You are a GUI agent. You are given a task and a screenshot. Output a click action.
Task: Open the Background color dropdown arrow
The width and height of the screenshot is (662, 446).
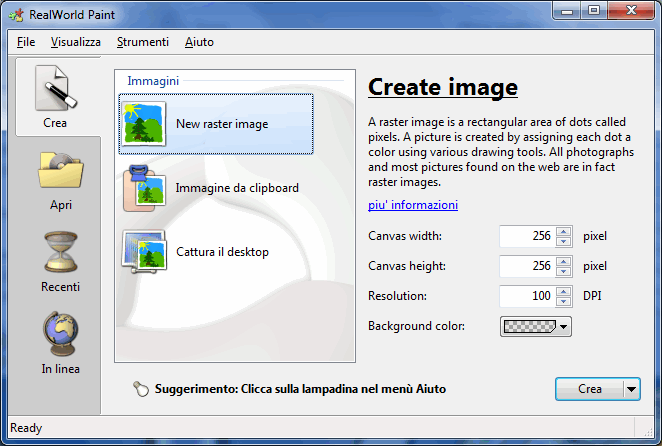(x=563, y=326)
